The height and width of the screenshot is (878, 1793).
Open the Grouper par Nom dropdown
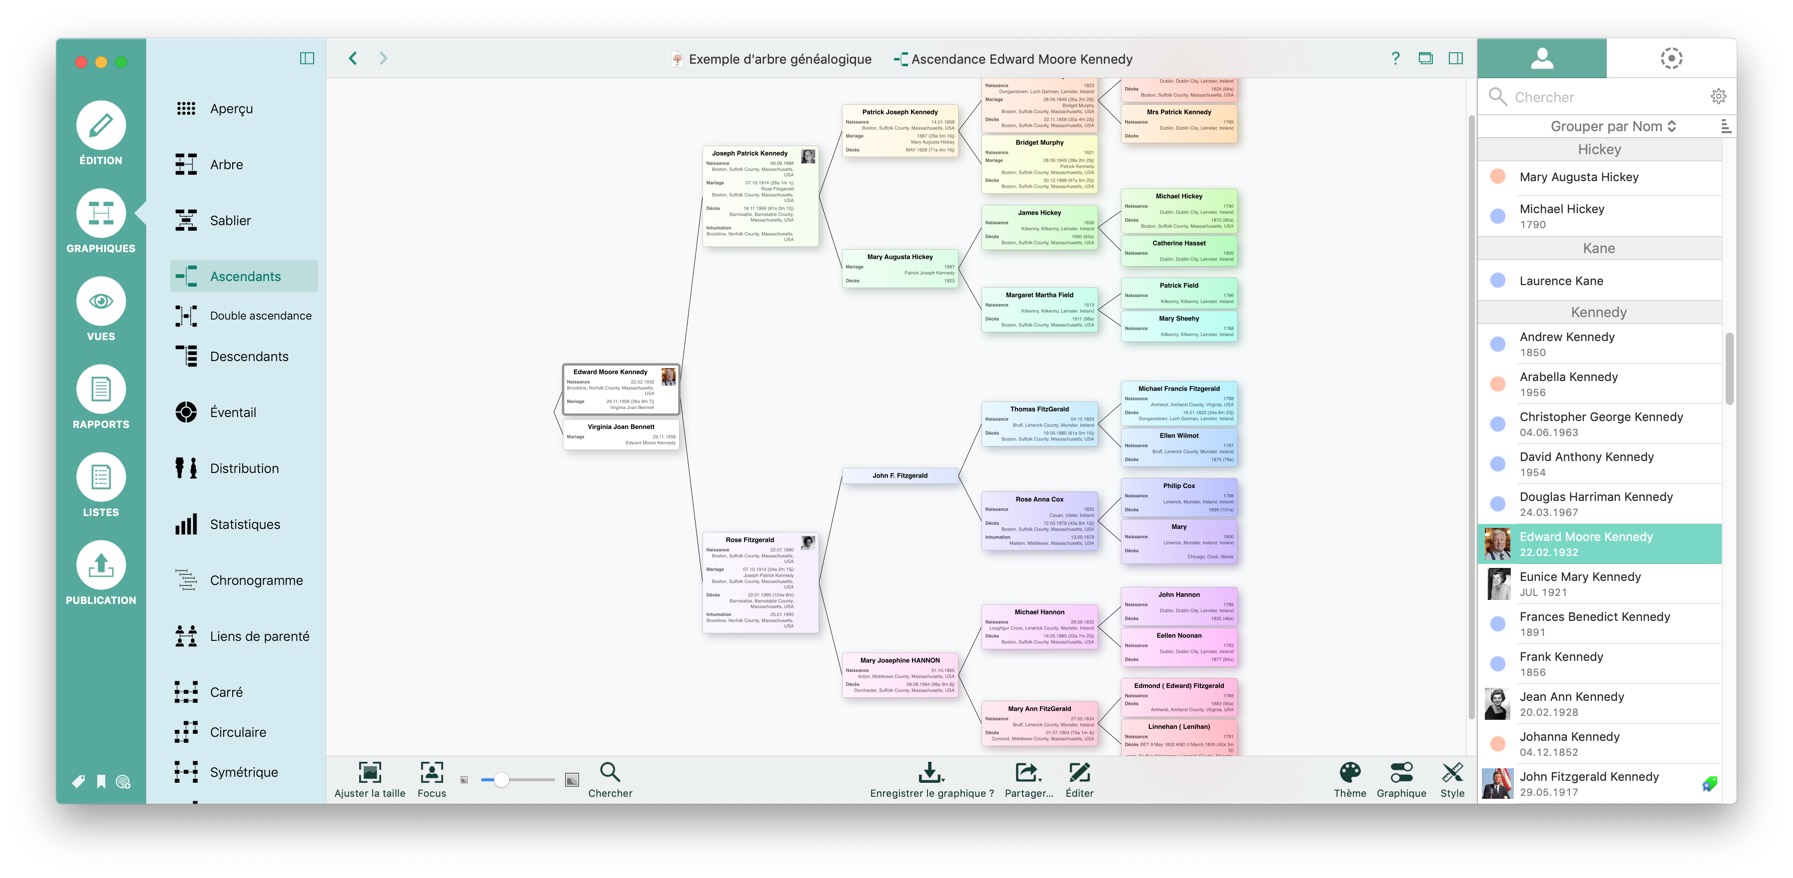1613,126
